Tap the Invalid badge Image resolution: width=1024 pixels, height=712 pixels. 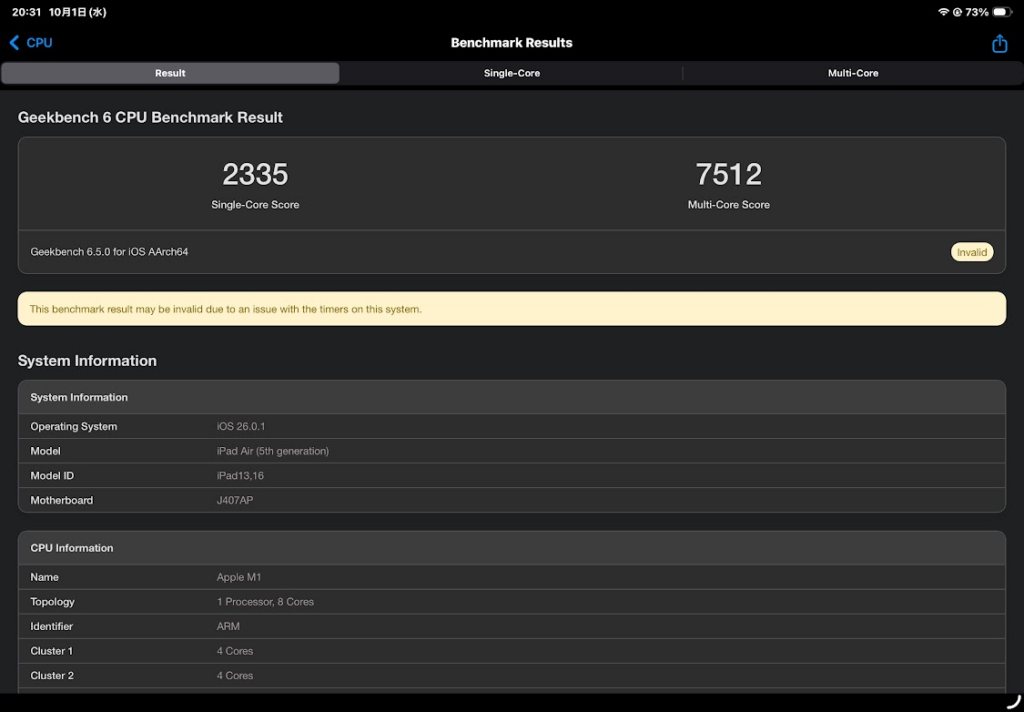click(x=971, y=252)
